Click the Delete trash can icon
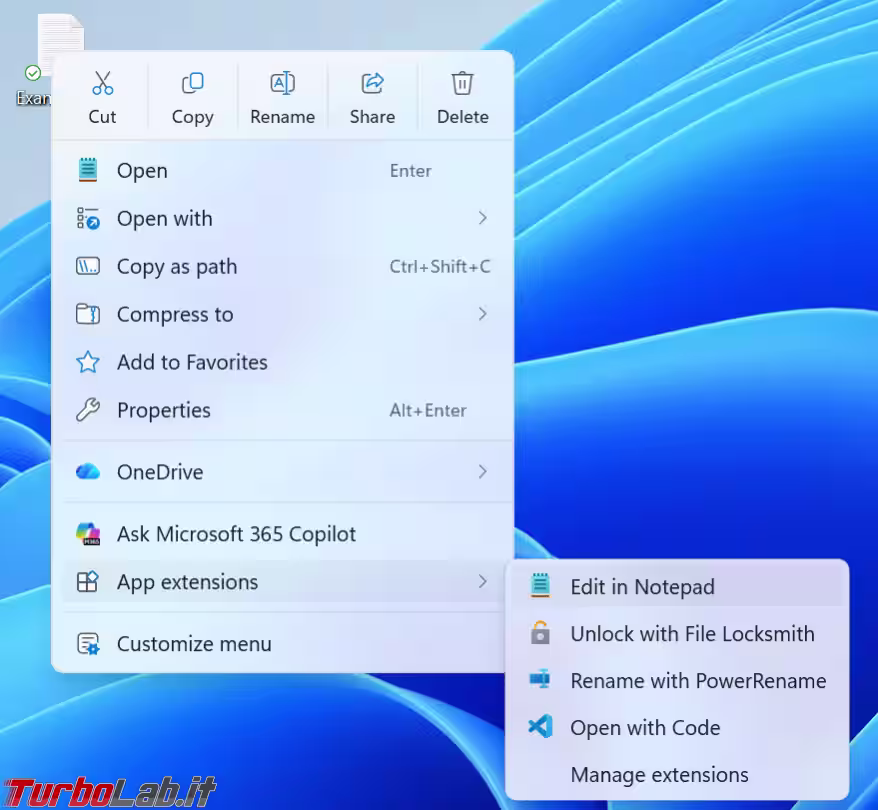Screen dimensions: 878x810 463,83
